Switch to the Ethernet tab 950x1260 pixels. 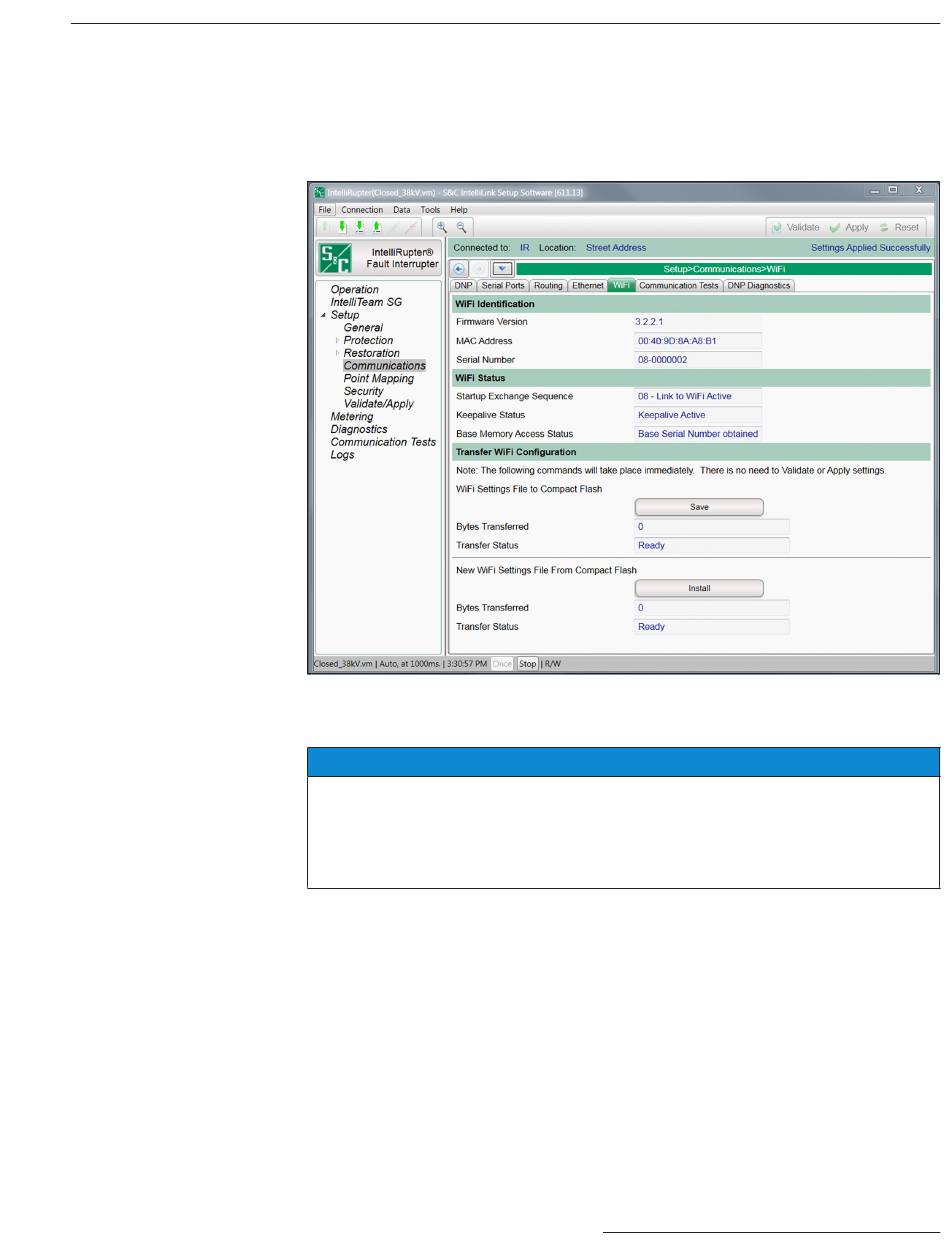(588, 286)
